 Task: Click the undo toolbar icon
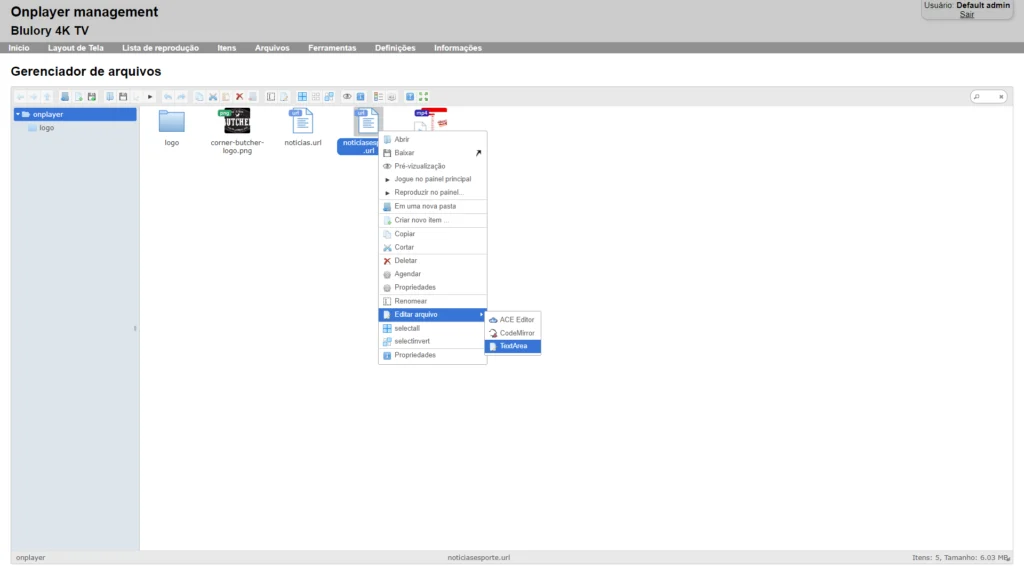click(x=168, y=97)
